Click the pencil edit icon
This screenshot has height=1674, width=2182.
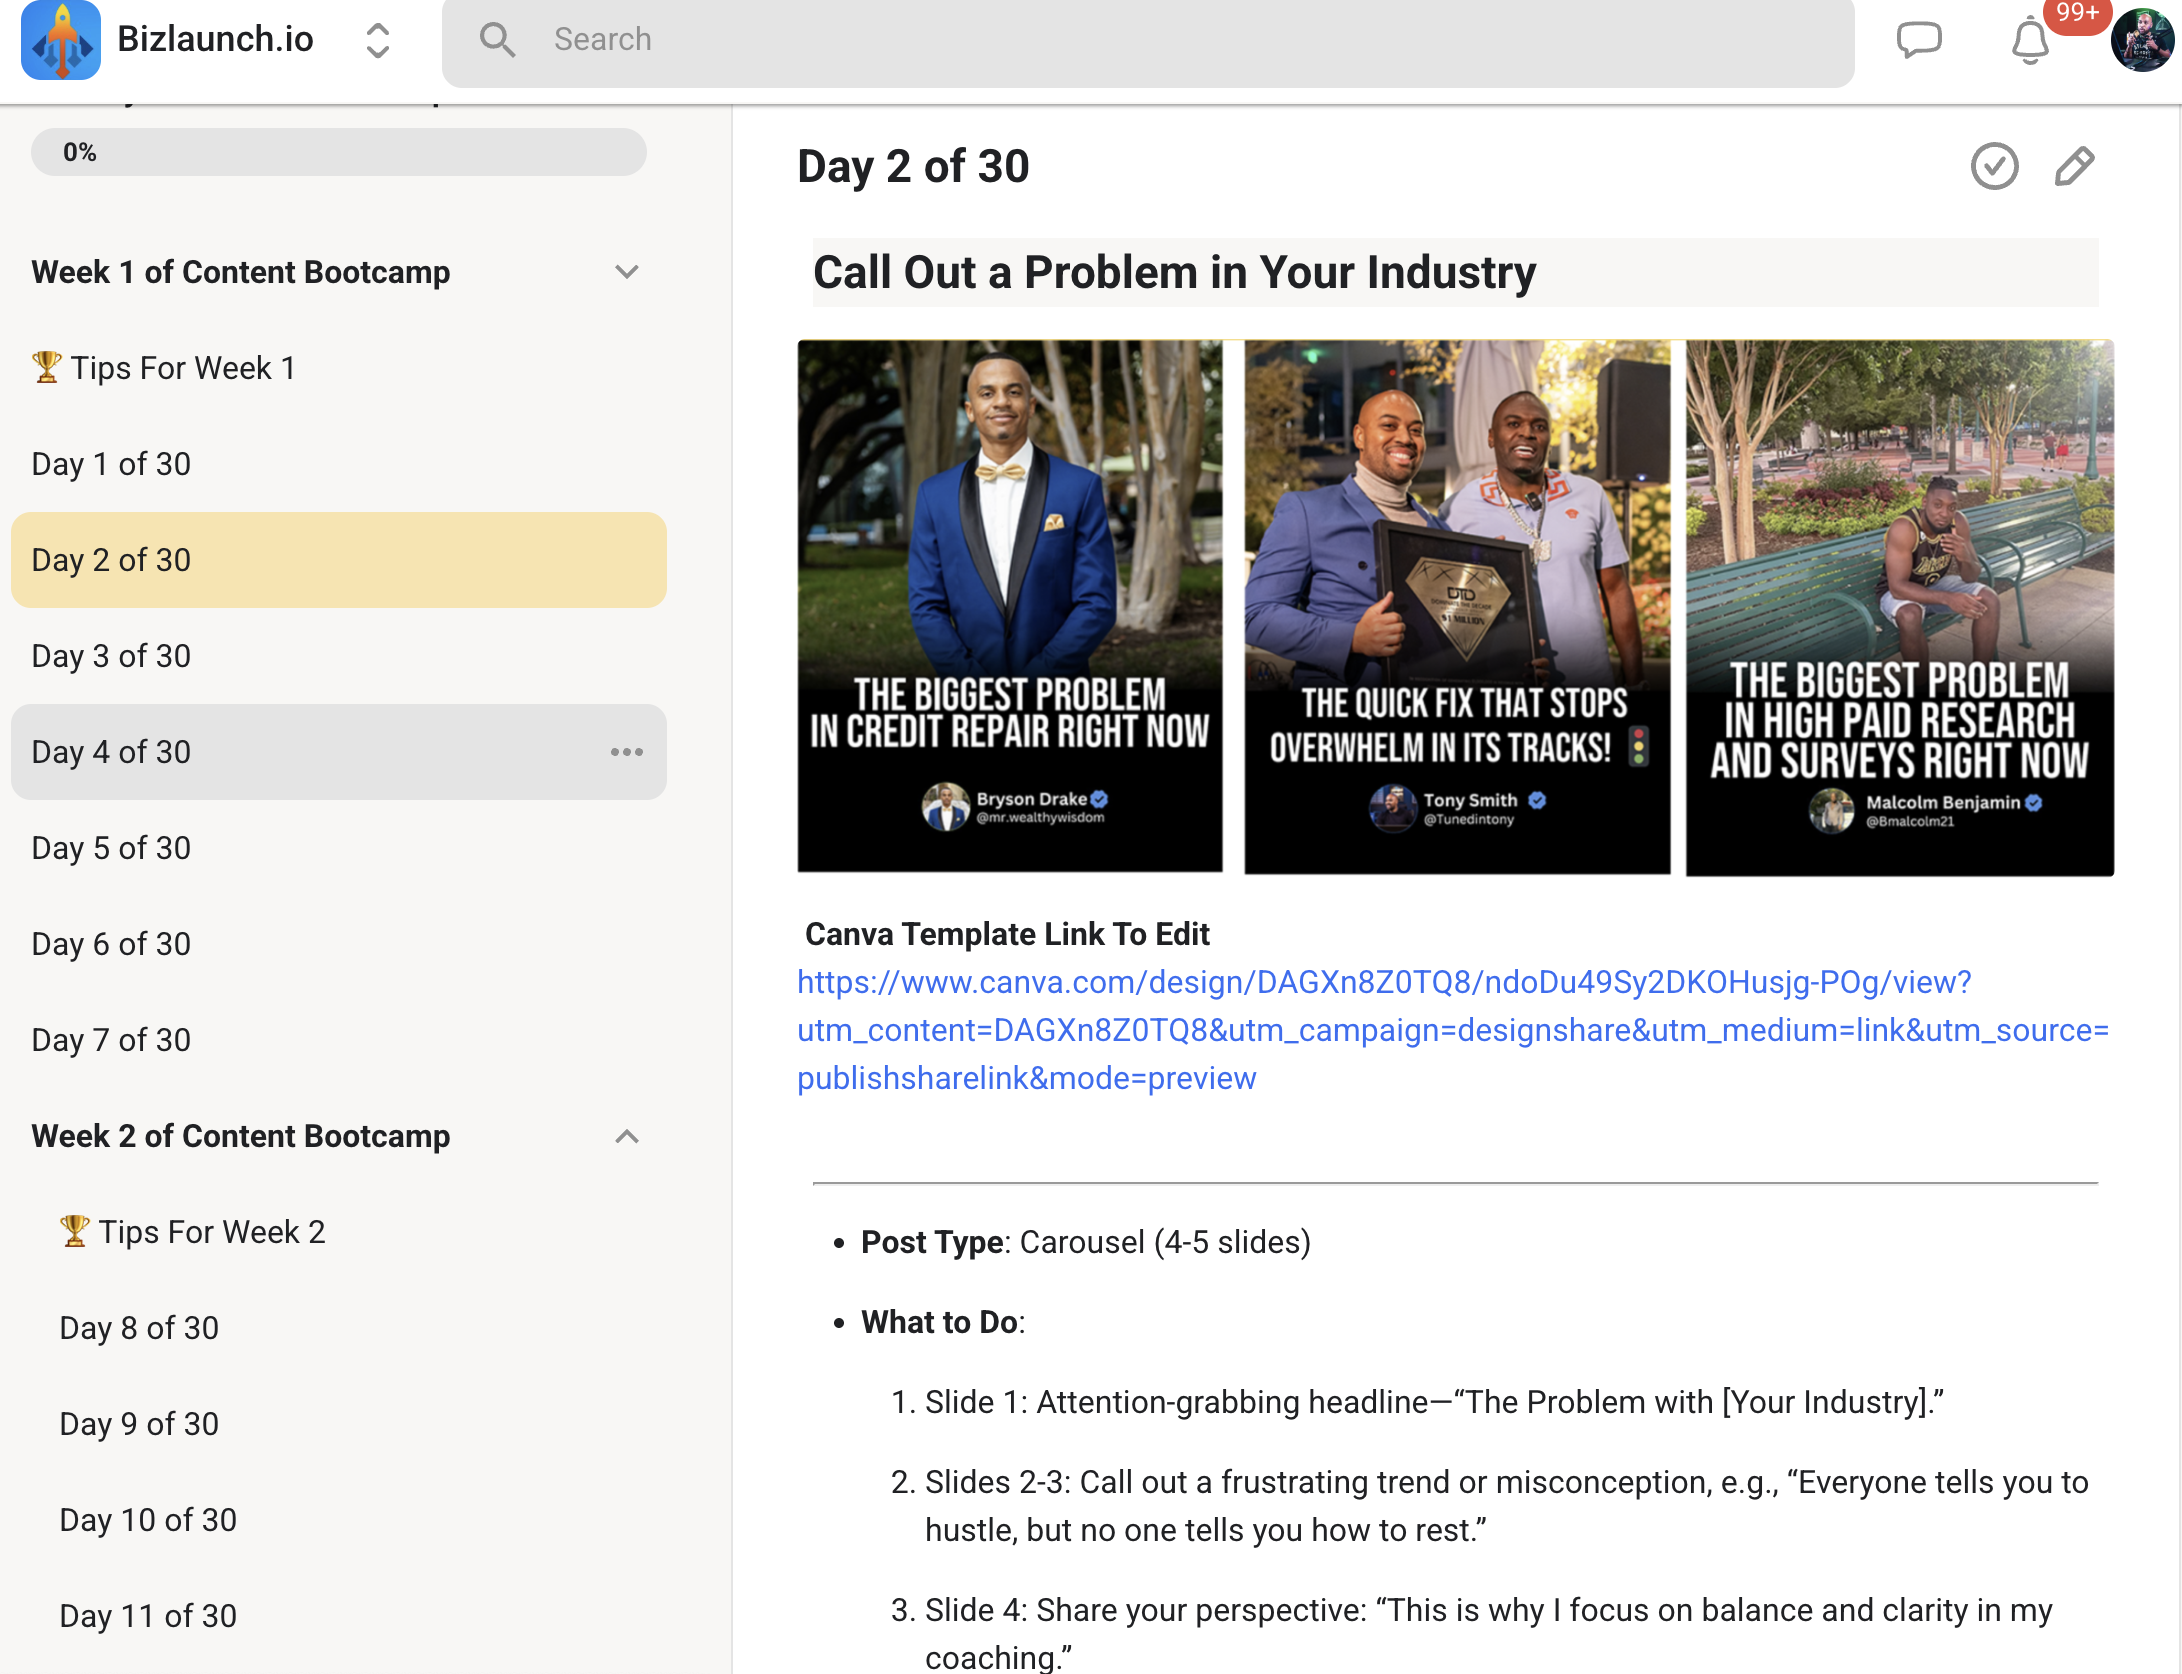point(2074,166)
